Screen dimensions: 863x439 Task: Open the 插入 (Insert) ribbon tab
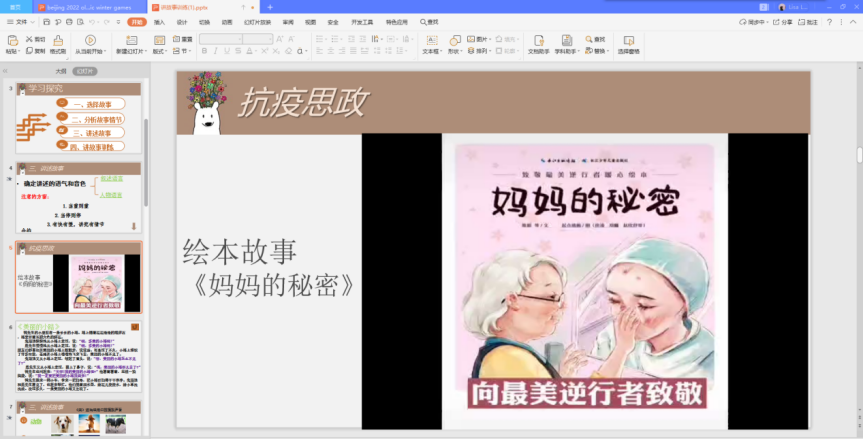[159, 21]
